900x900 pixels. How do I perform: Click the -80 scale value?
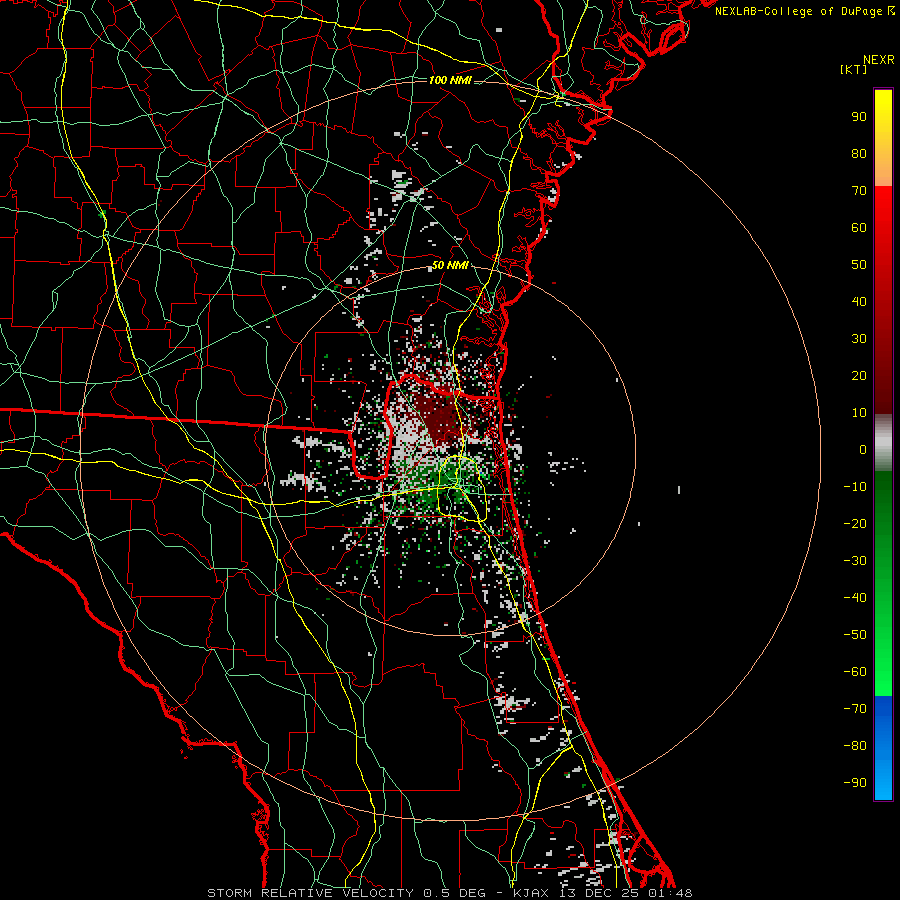point(855,746)
